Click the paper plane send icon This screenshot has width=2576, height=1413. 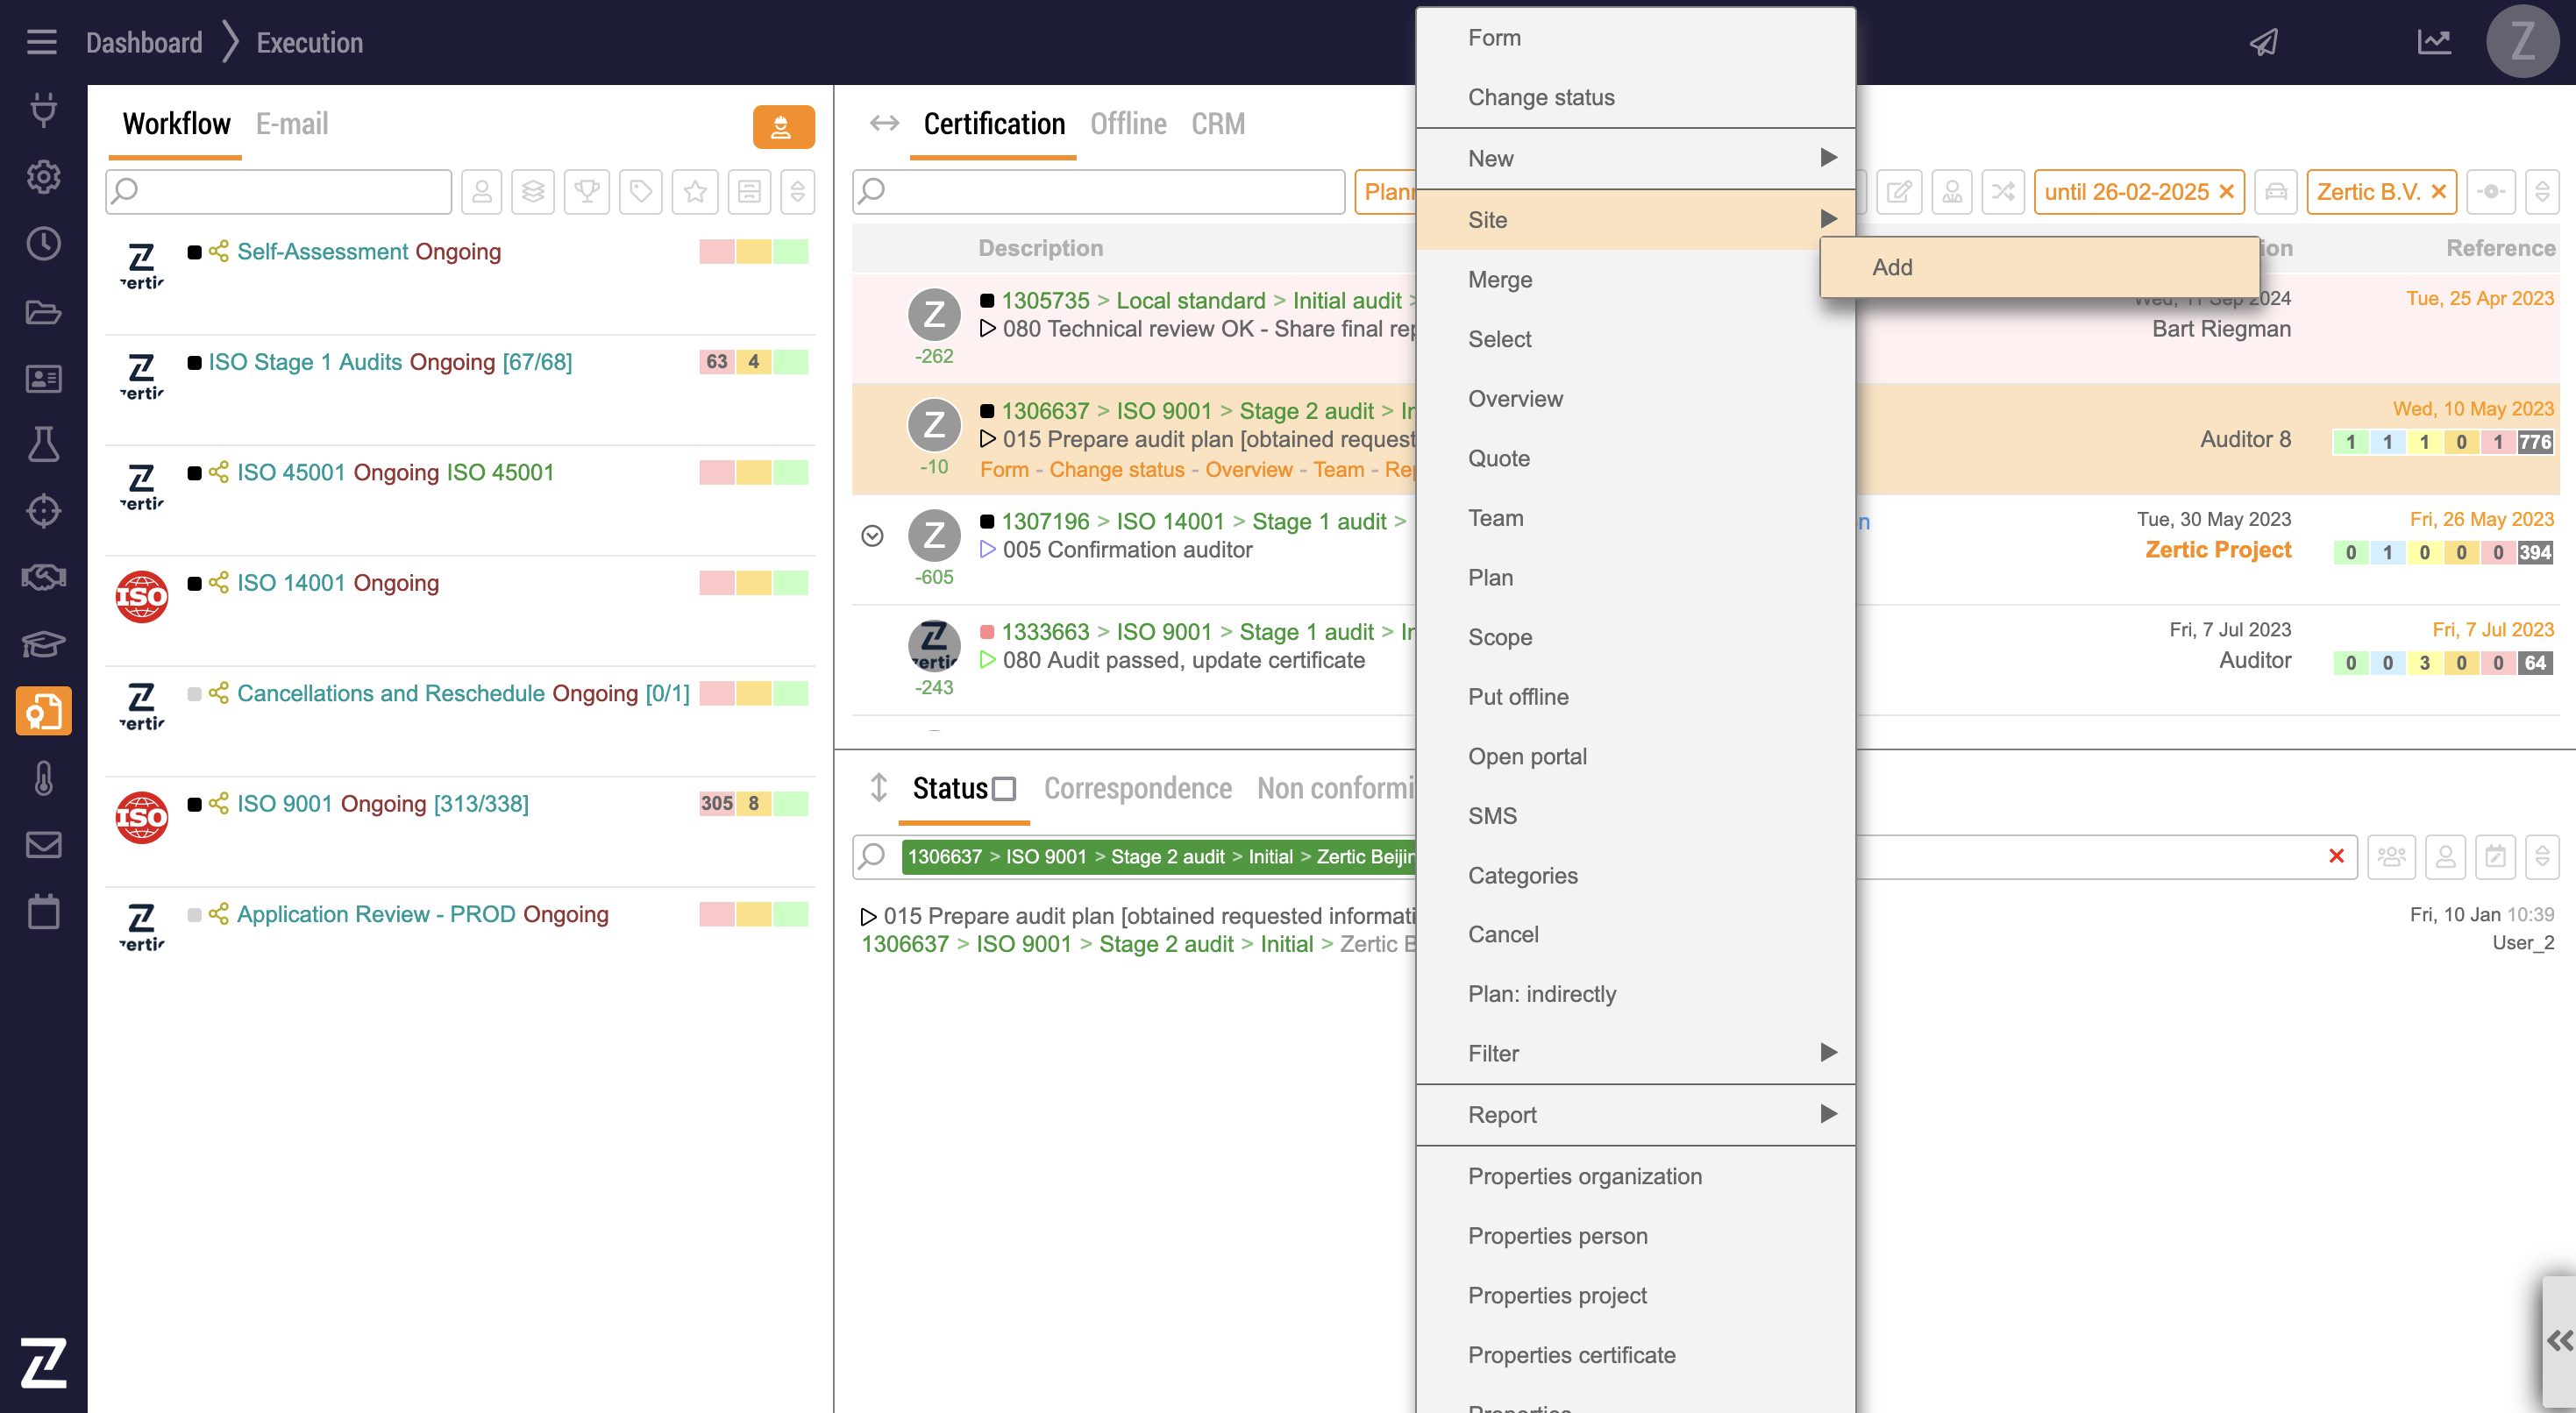(2264, 42)
